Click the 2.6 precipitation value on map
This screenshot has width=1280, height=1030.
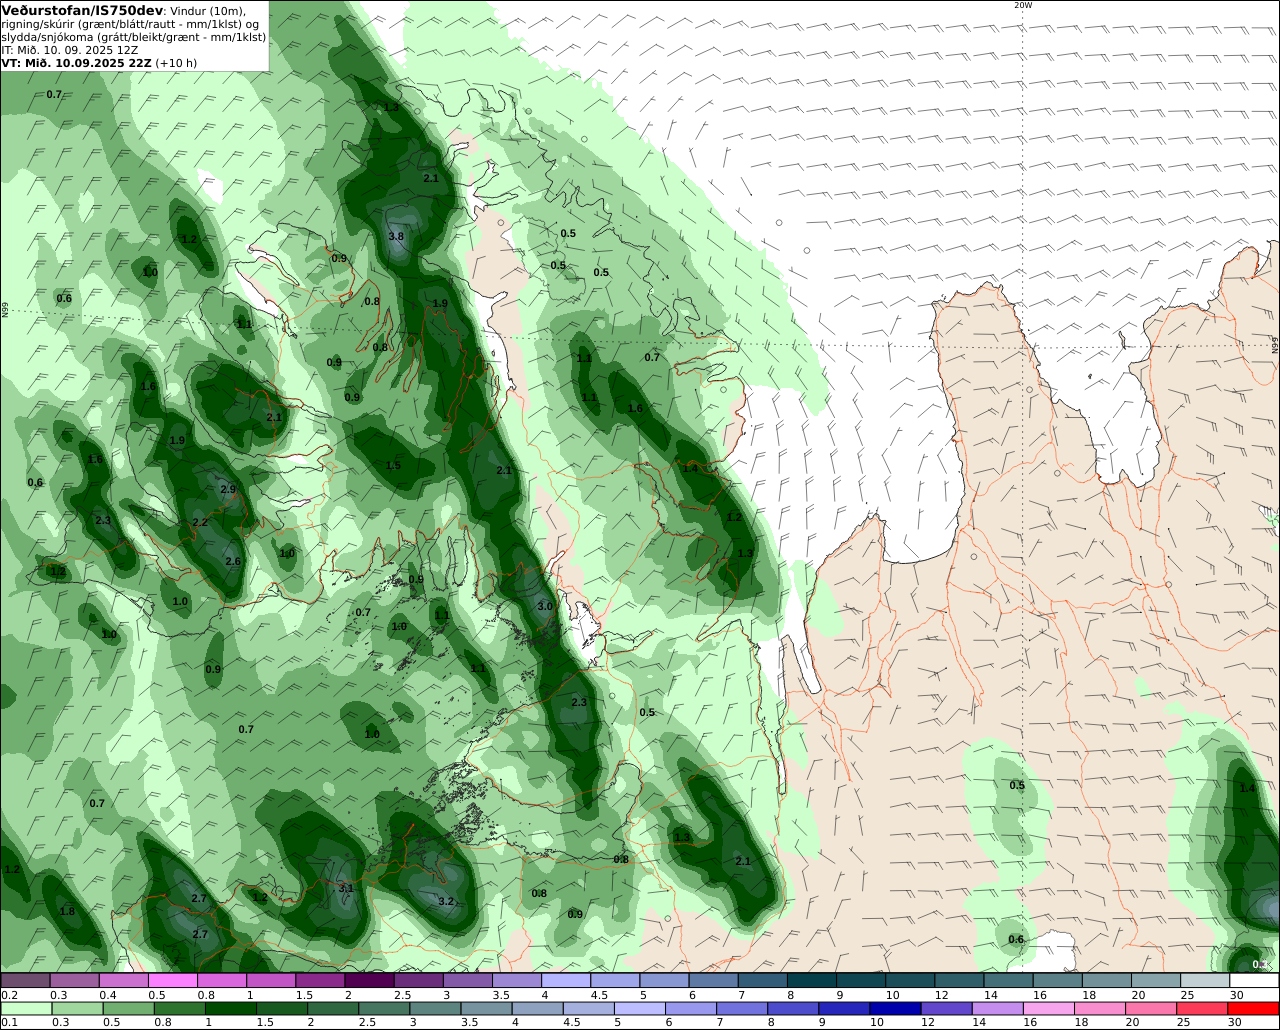(233, 562)
